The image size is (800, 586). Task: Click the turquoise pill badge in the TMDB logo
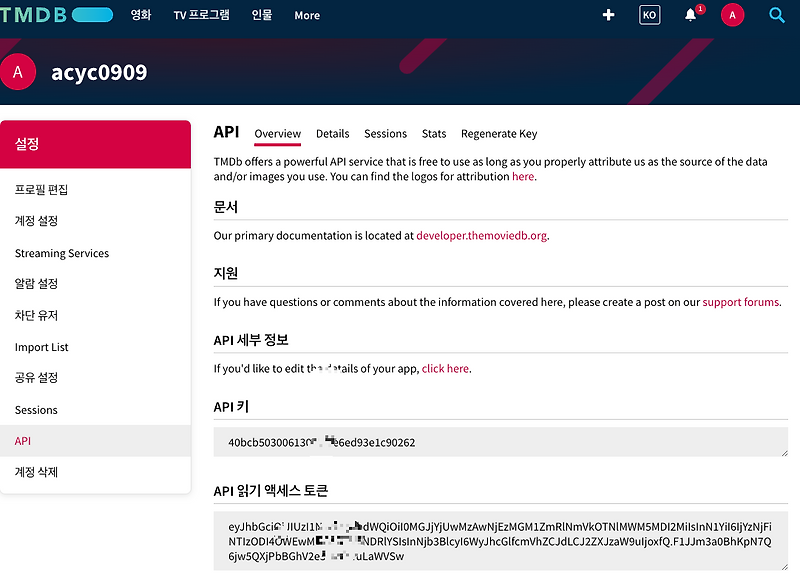click(x=92, y=15)
